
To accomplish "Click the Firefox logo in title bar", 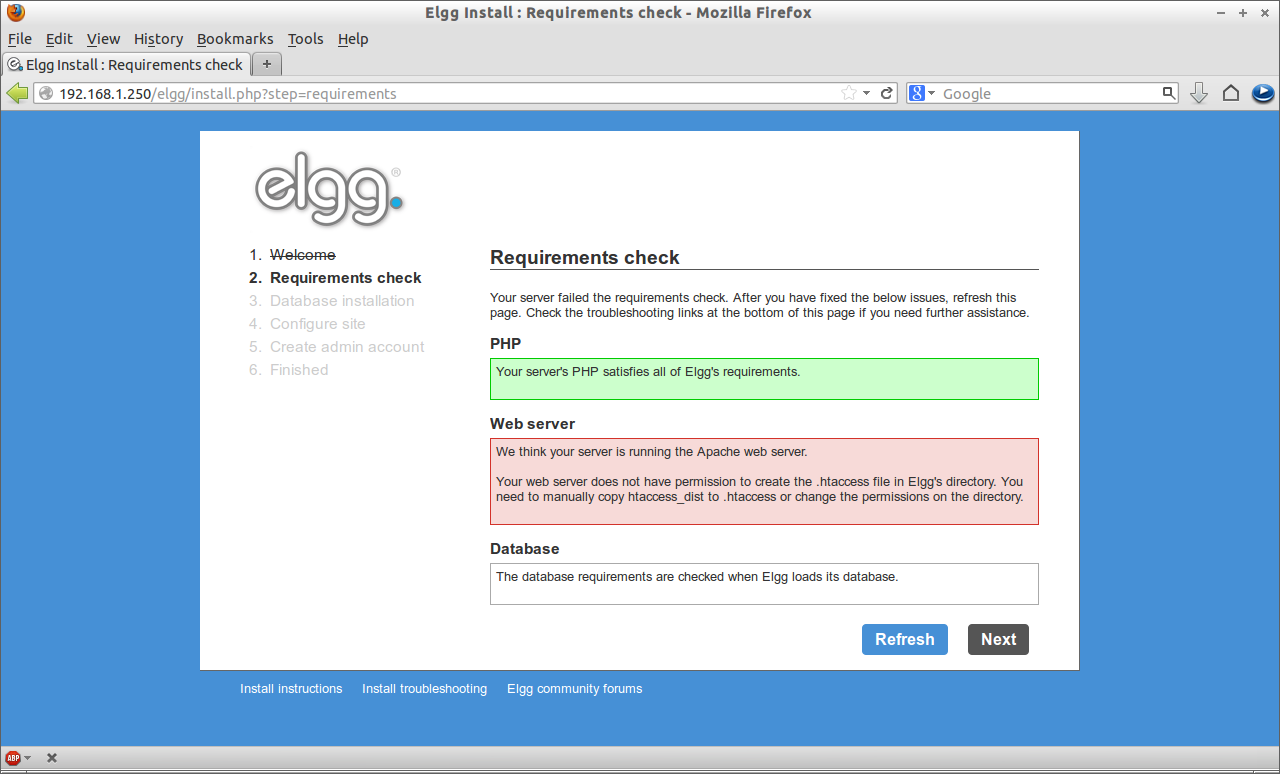I will pos(16,13).
